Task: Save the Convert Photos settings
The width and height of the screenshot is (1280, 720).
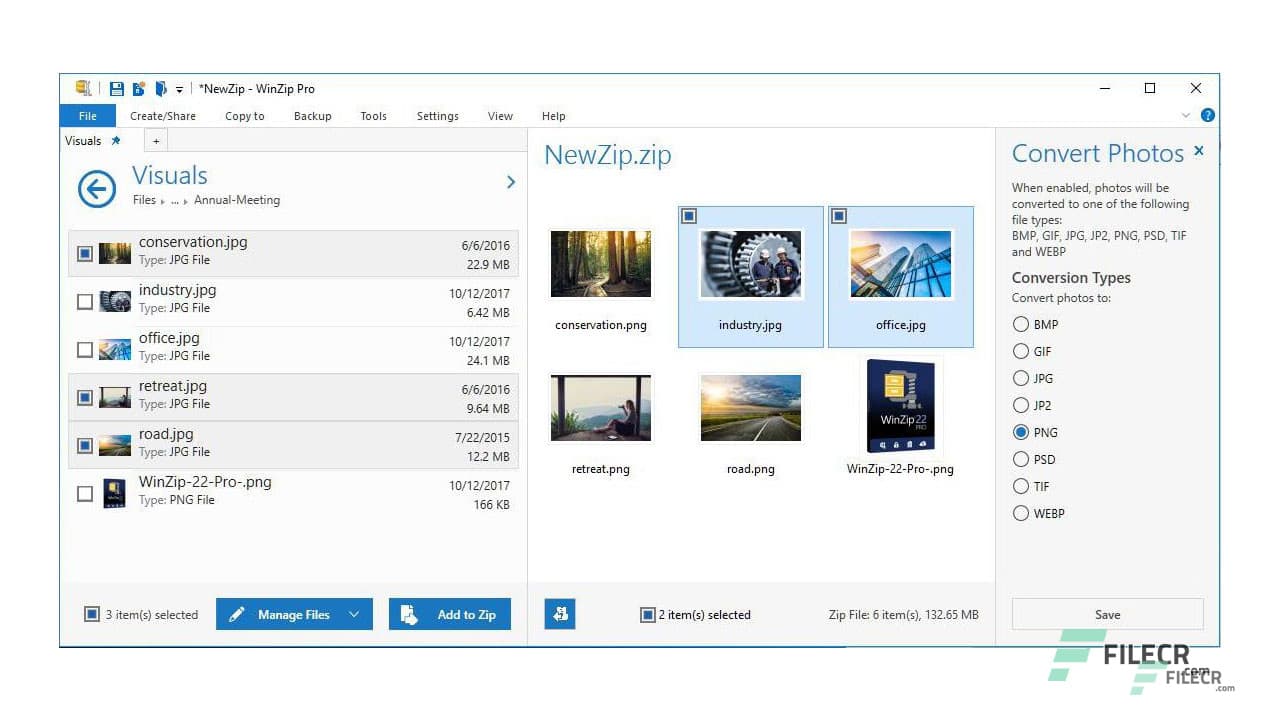Action: click(1107, 614)
